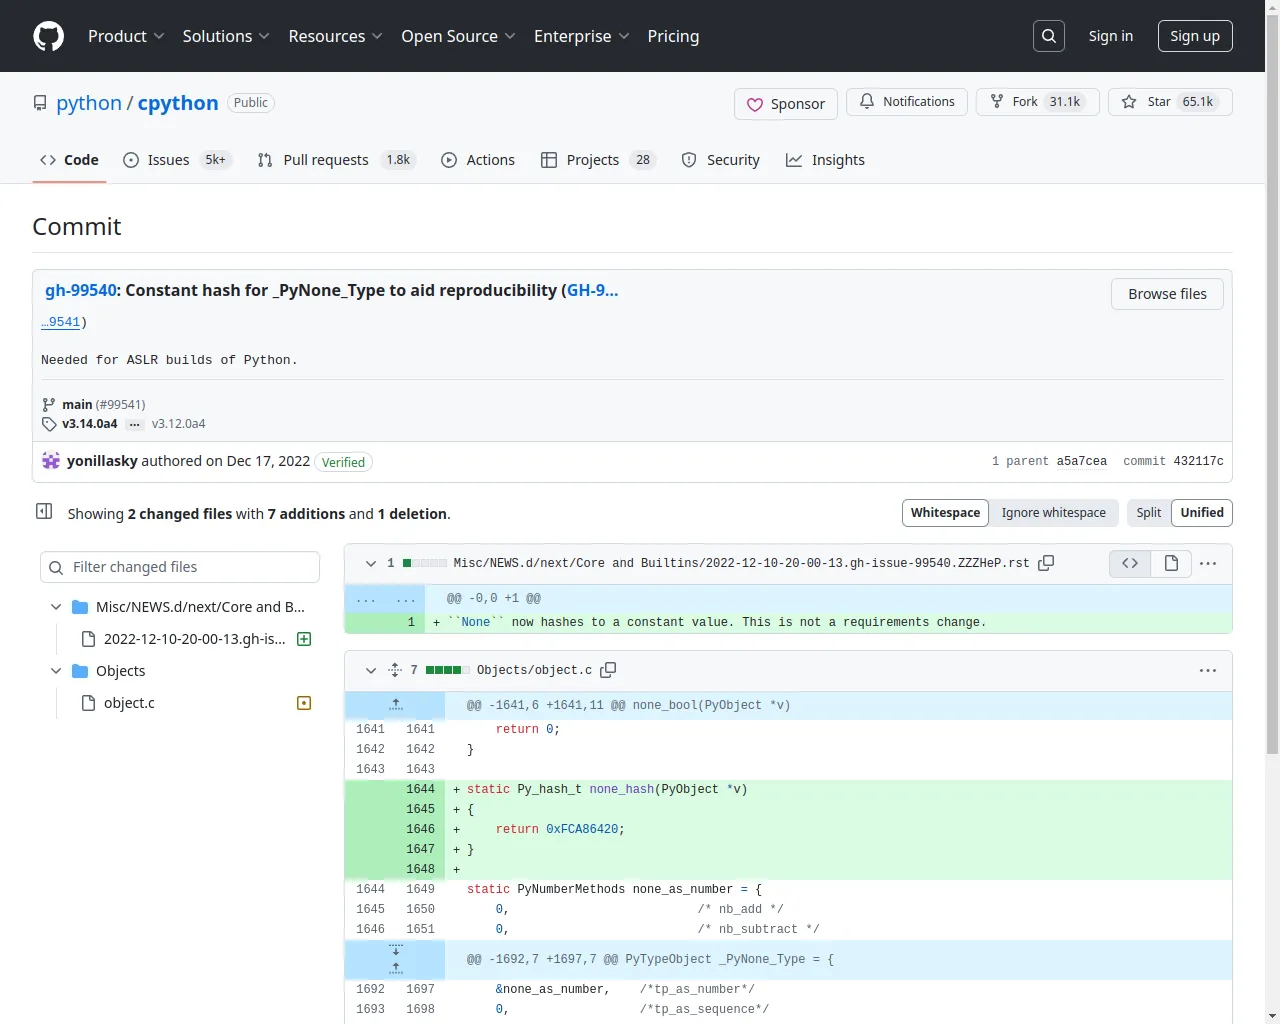Open parent commit a5a7cea

click(1082, 461)
